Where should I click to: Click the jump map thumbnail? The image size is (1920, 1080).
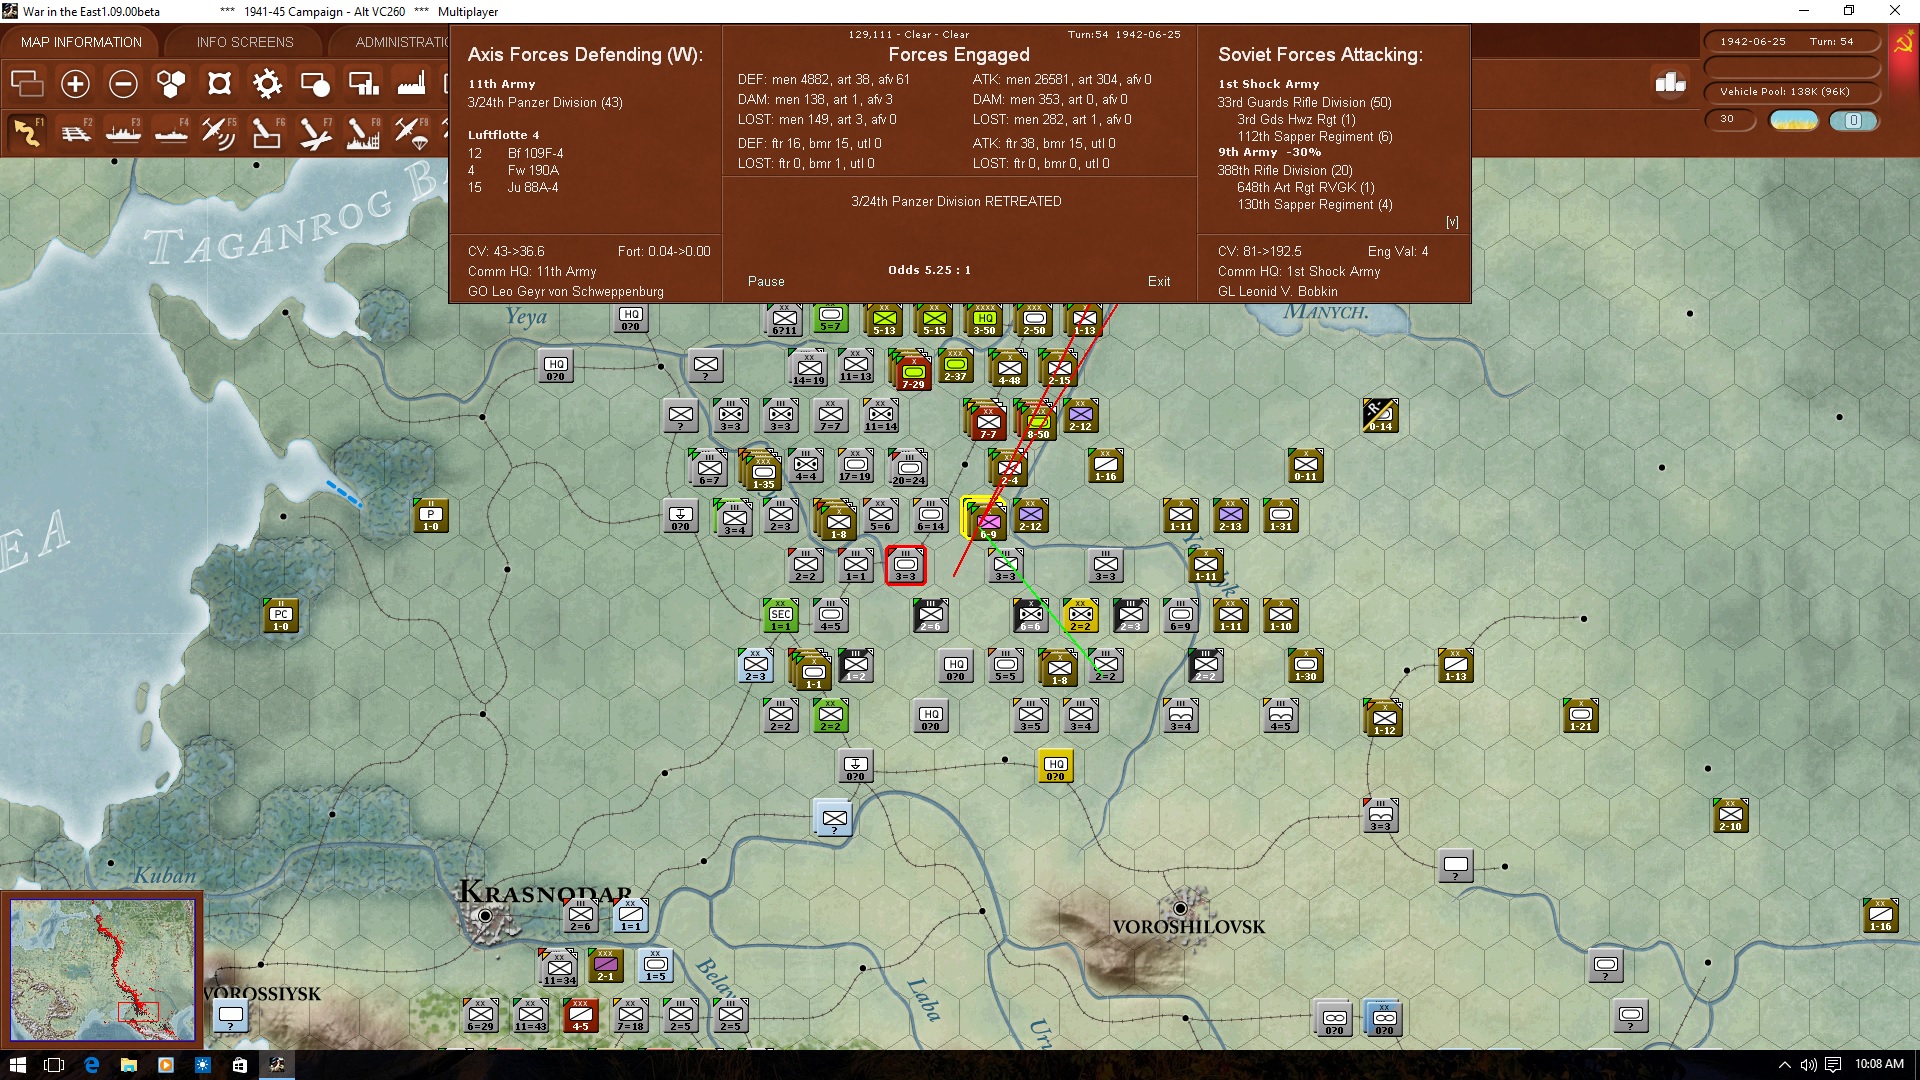(x=102, y=970)
